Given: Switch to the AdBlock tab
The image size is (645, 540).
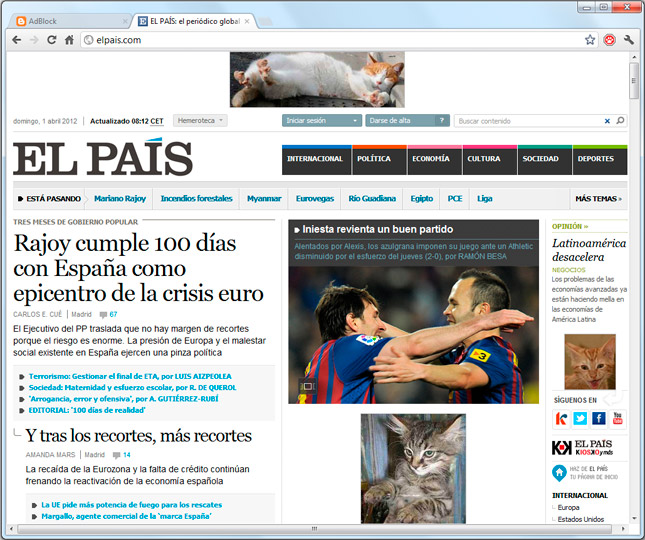Looking at the screenshot, I should [70, 21].
